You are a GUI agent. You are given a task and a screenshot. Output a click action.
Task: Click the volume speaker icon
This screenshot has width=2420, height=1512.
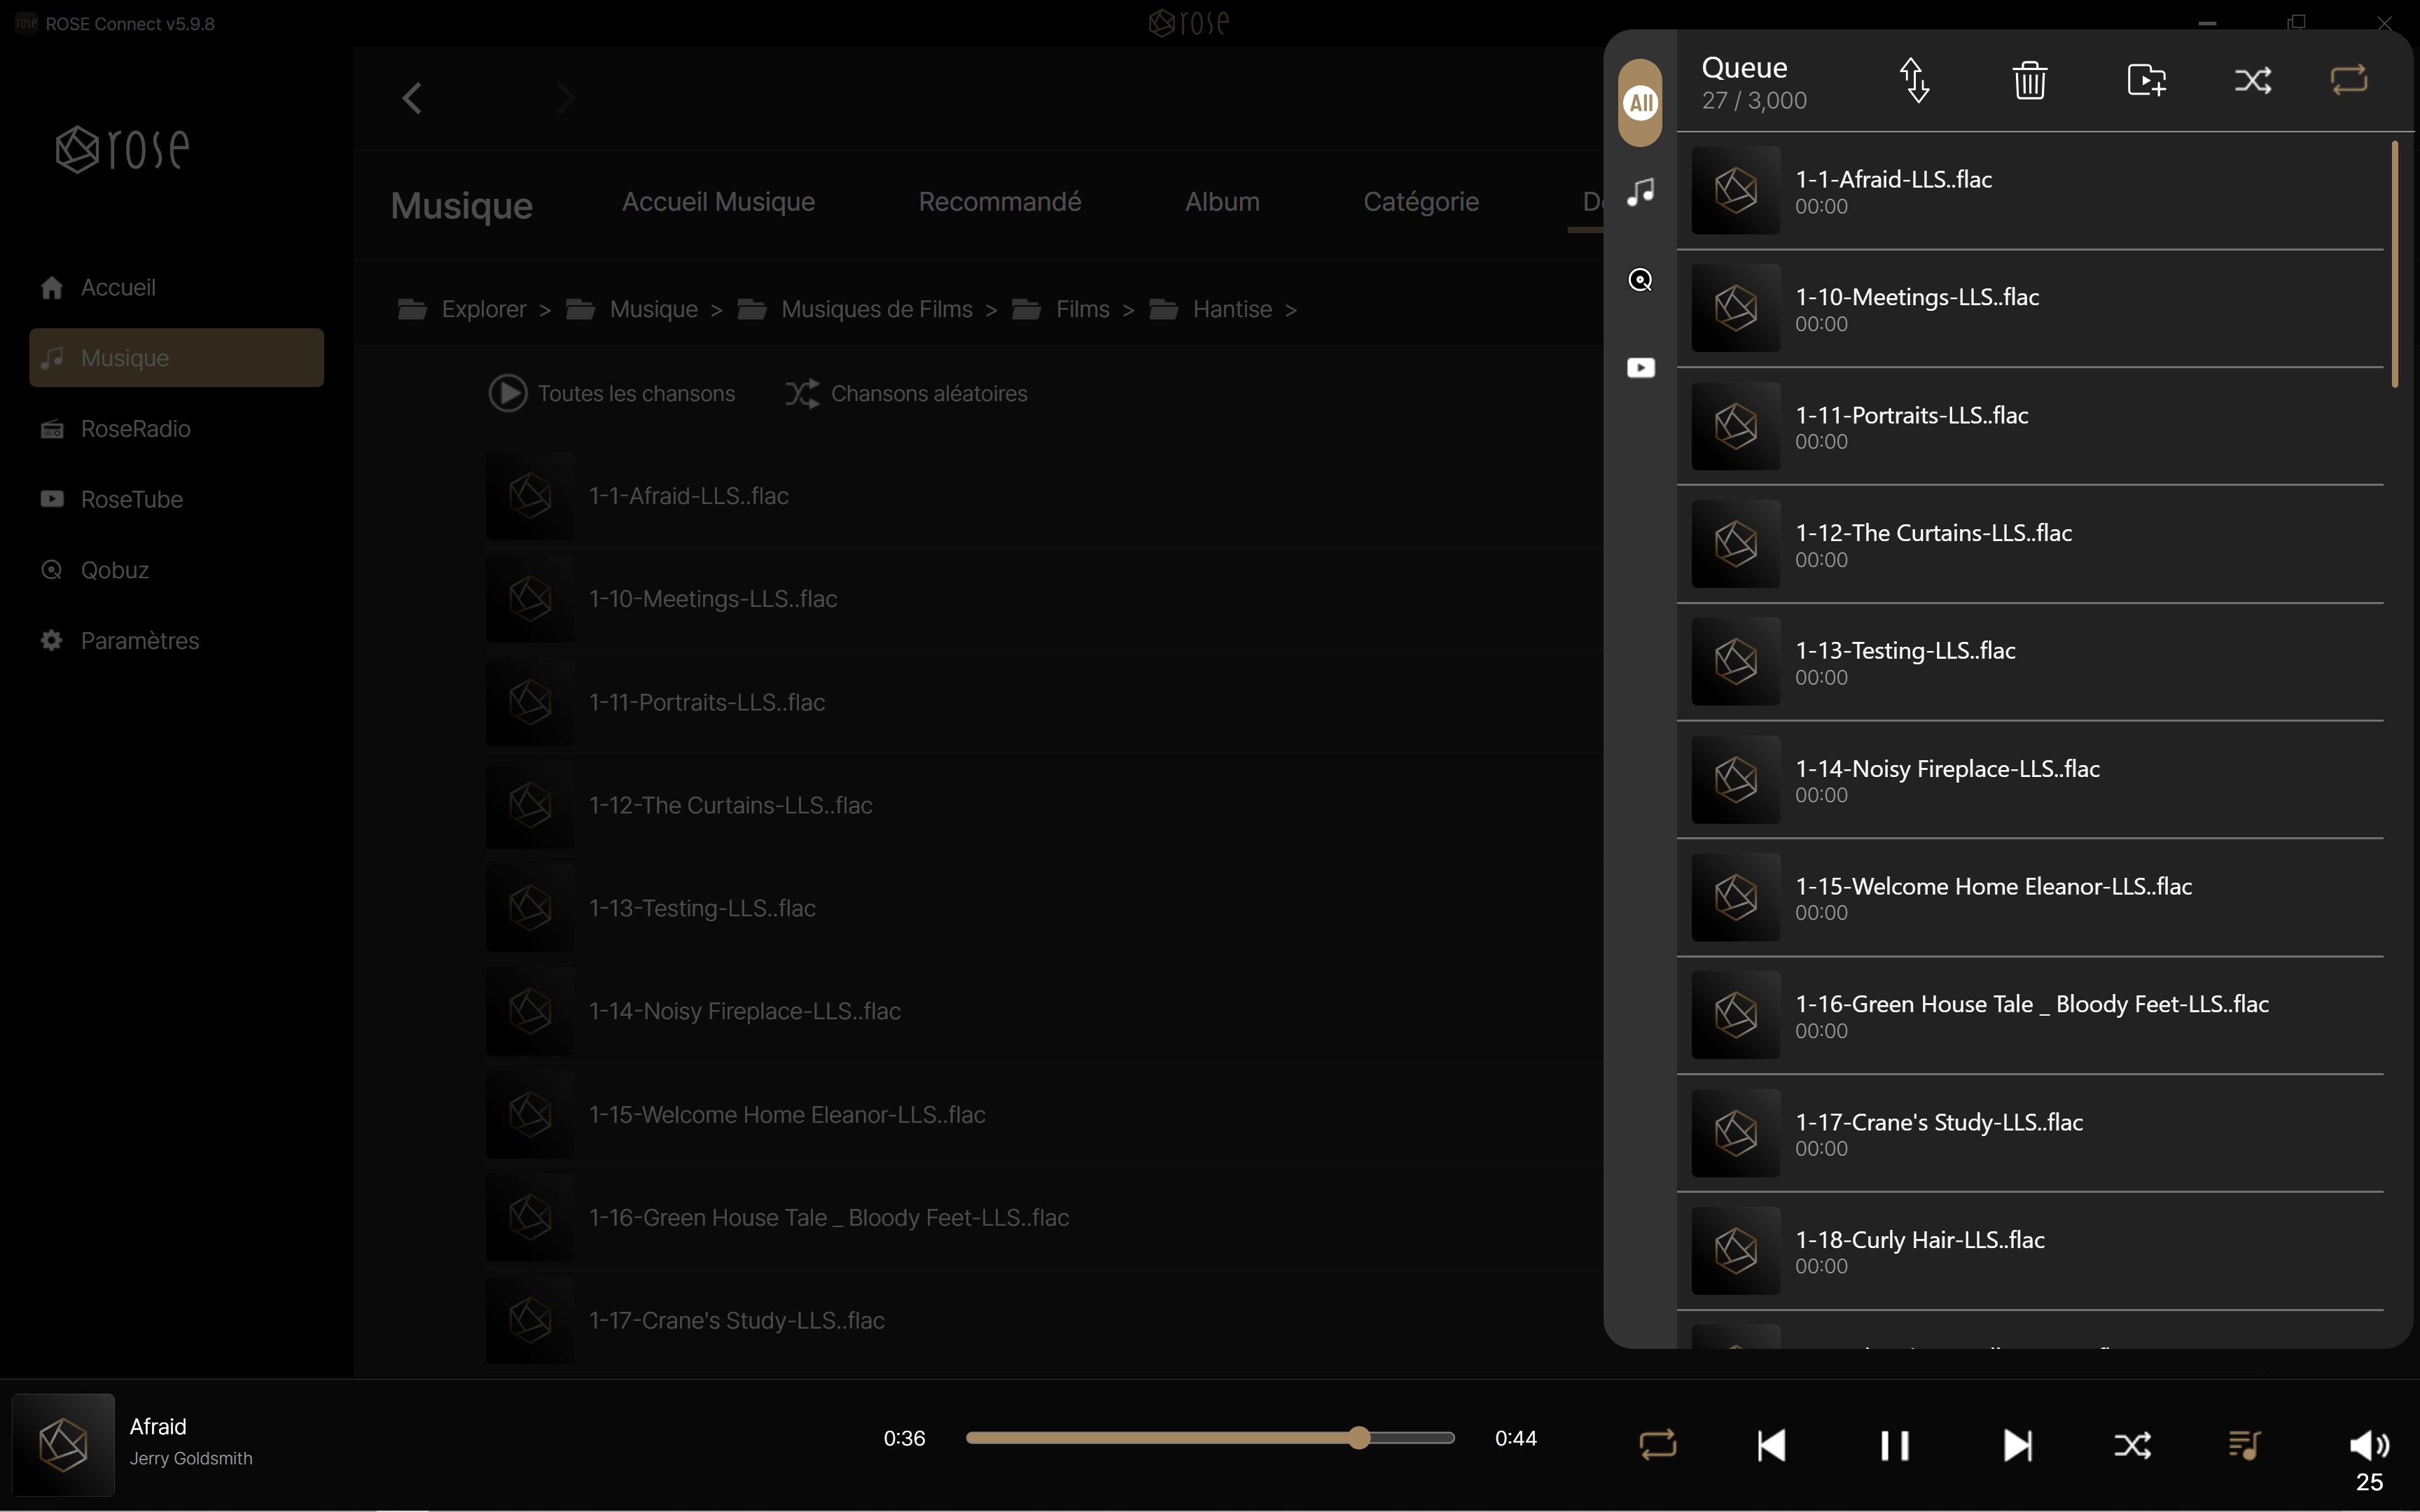pos(2369,1445)
